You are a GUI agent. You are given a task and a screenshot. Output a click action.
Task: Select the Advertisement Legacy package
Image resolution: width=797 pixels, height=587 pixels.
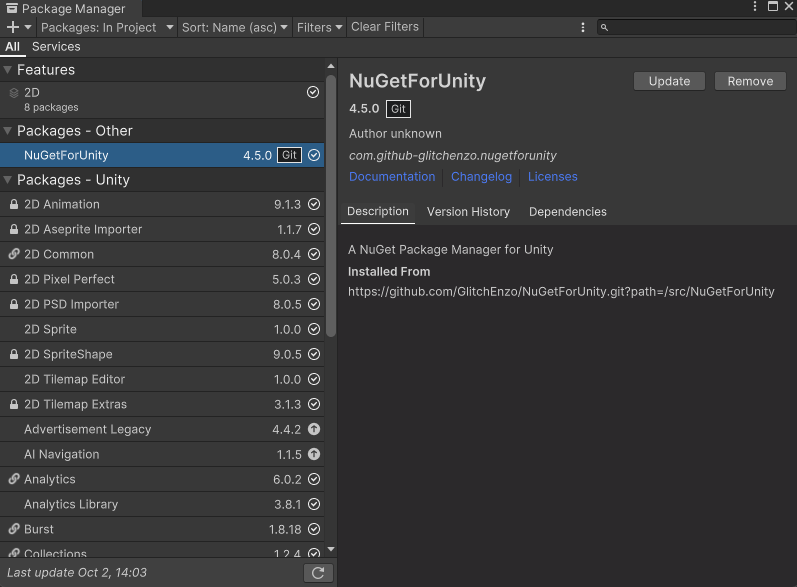tap(162, 429)
